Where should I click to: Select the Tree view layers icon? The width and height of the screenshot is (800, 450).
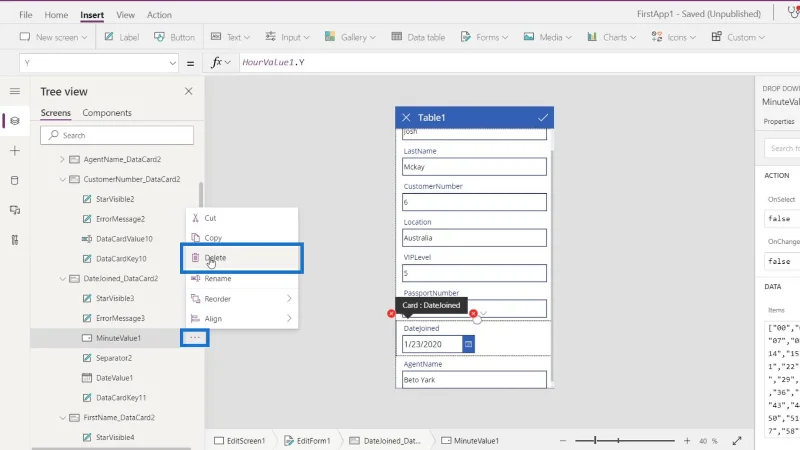point(15,121)
